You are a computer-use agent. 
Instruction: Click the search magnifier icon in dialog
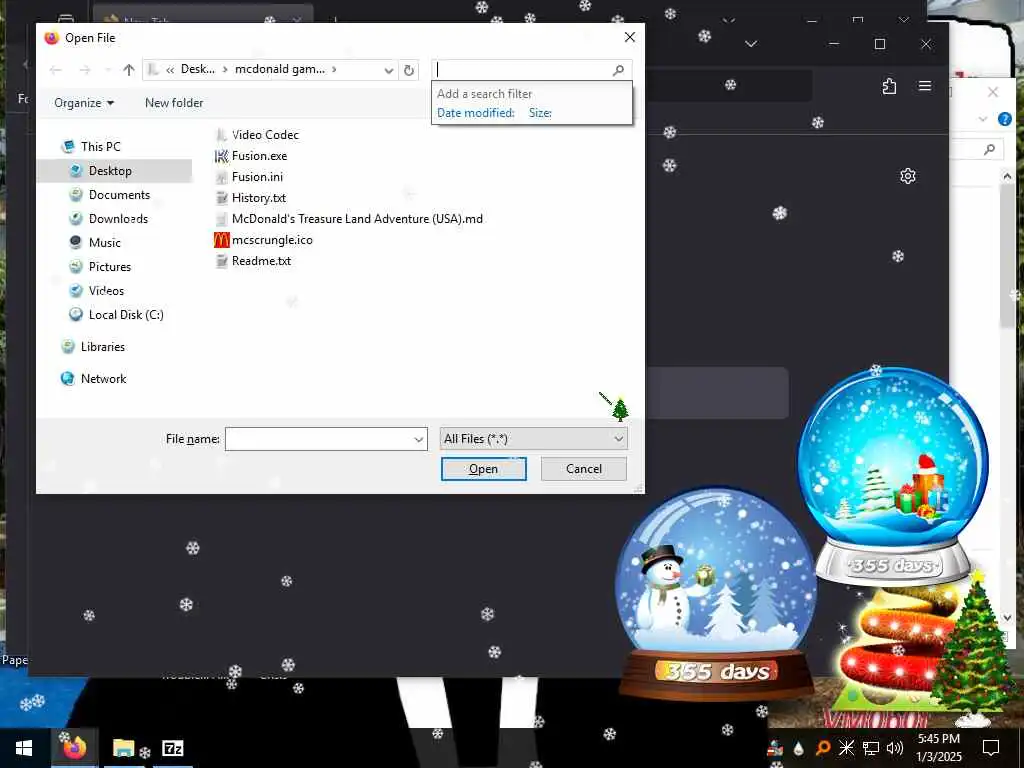tap(618, 70)
